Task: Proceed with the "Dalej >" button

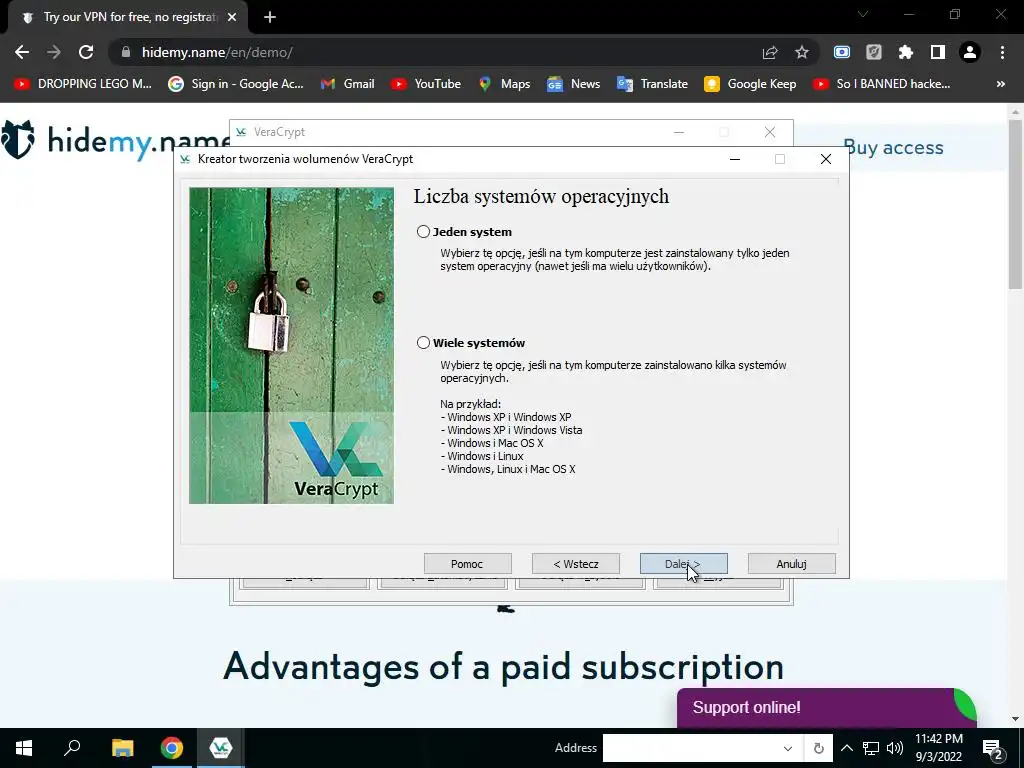Action: click(684, 564)
